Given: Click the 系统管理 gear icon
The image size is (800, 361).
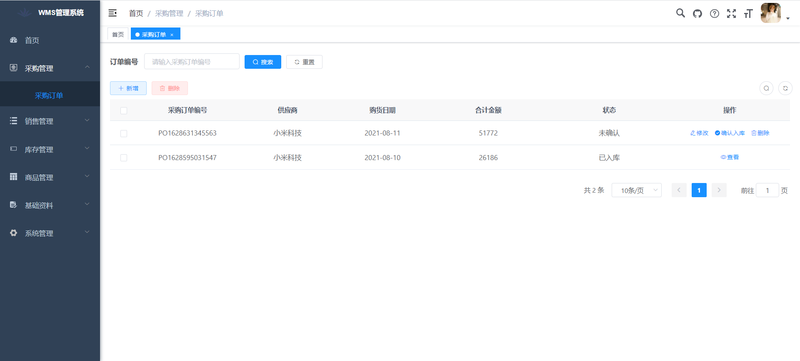Looking at the screenshot, I should tap(14, 233).
